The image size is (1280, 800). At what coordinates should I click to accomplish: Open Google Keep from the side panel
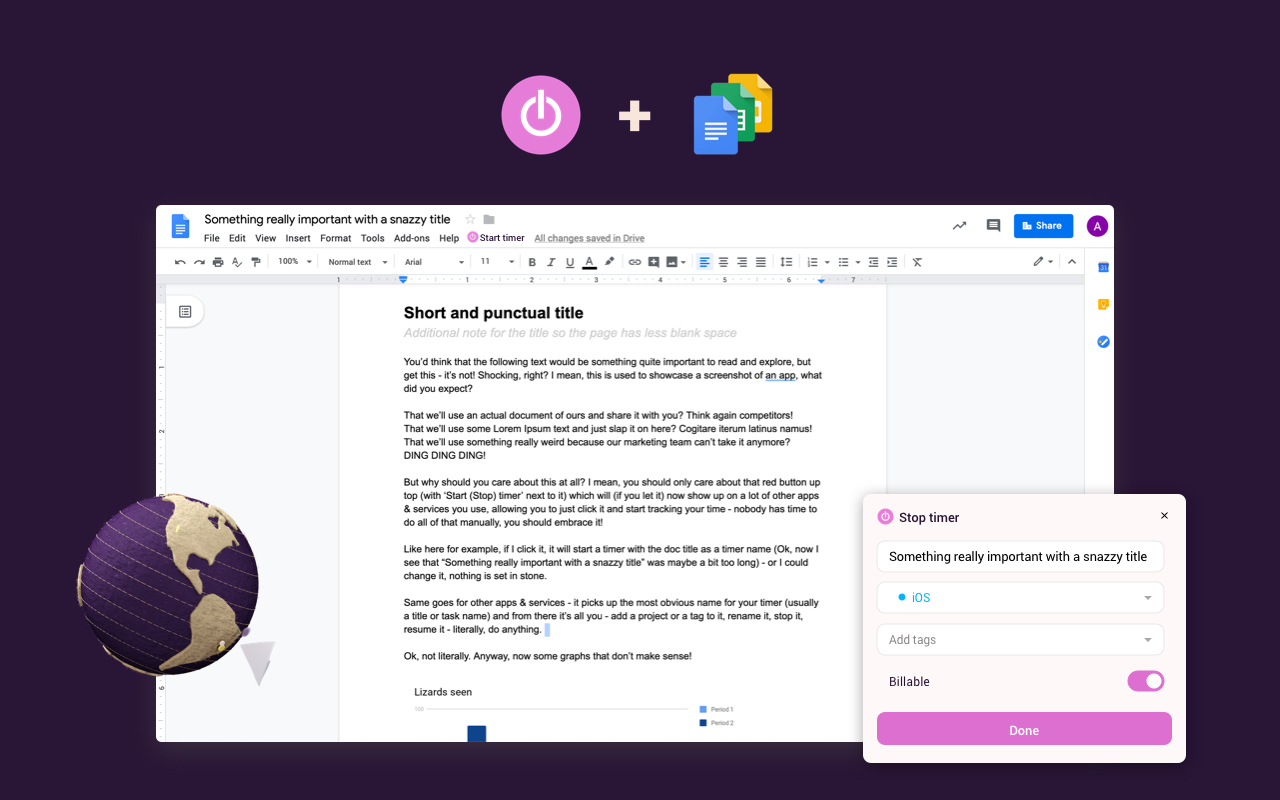click(x=1102, y=304)
